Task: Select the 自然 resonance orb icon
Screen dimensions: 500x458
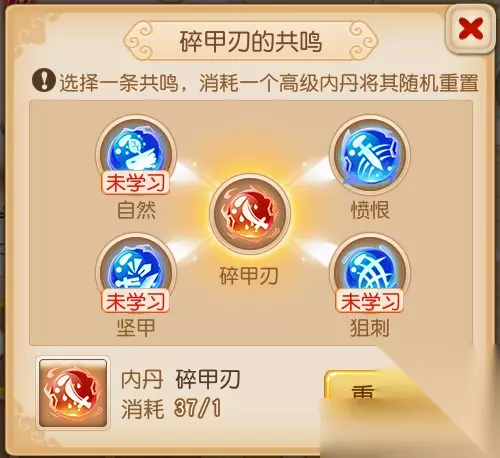Action: point(136,153)
